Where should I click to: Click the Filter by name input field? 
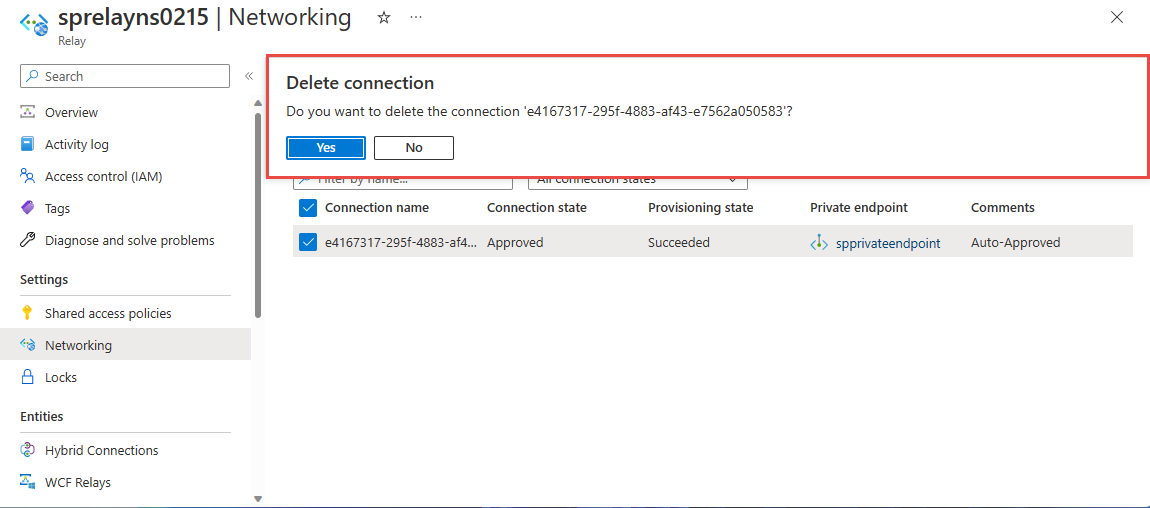point(402,181)
